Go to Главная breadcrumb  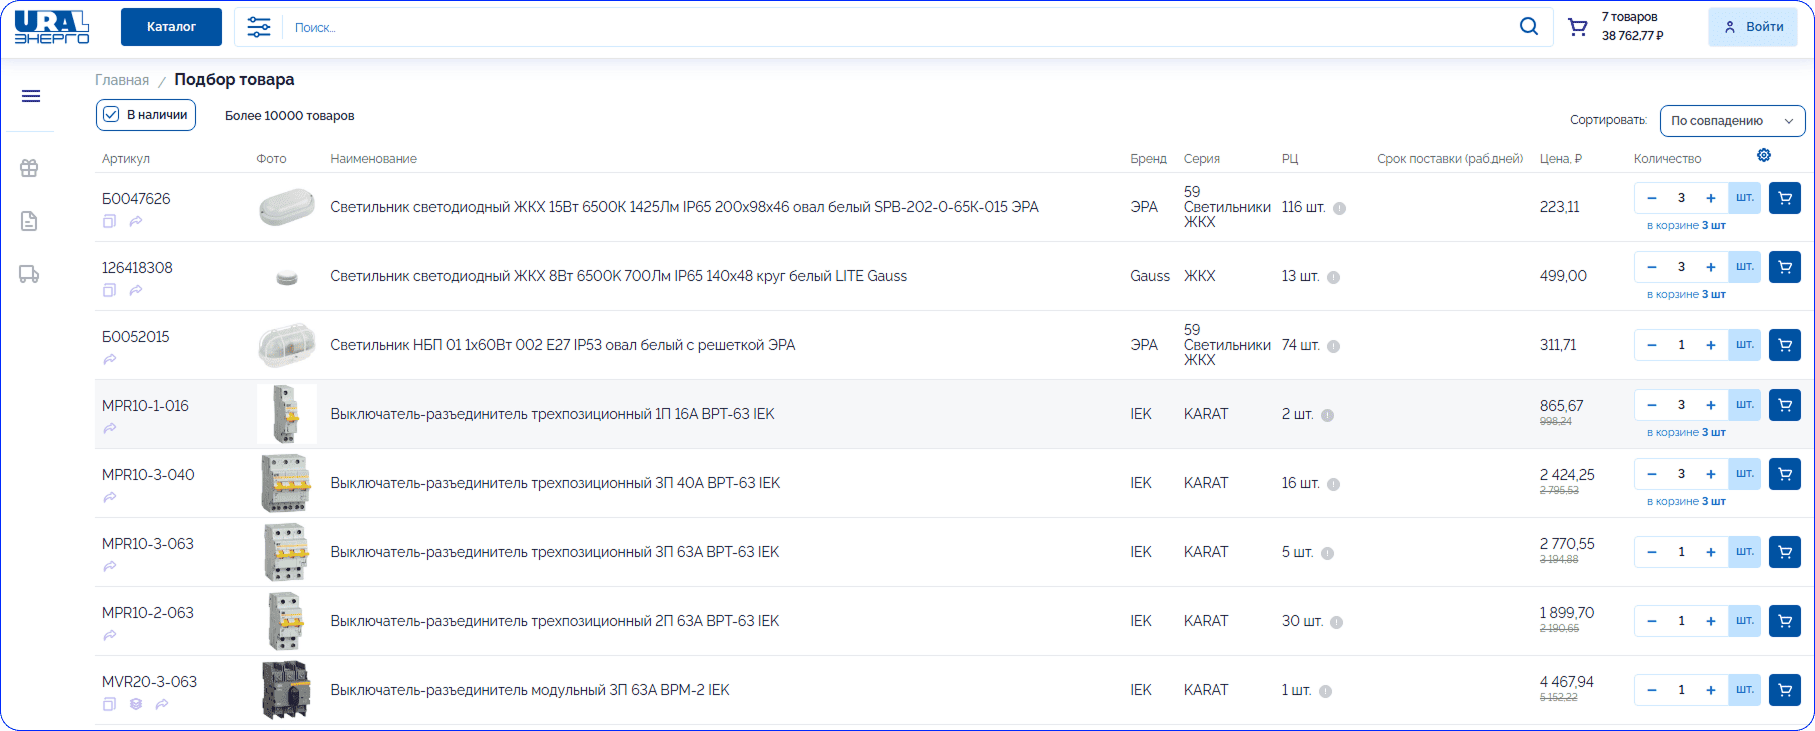122,80
